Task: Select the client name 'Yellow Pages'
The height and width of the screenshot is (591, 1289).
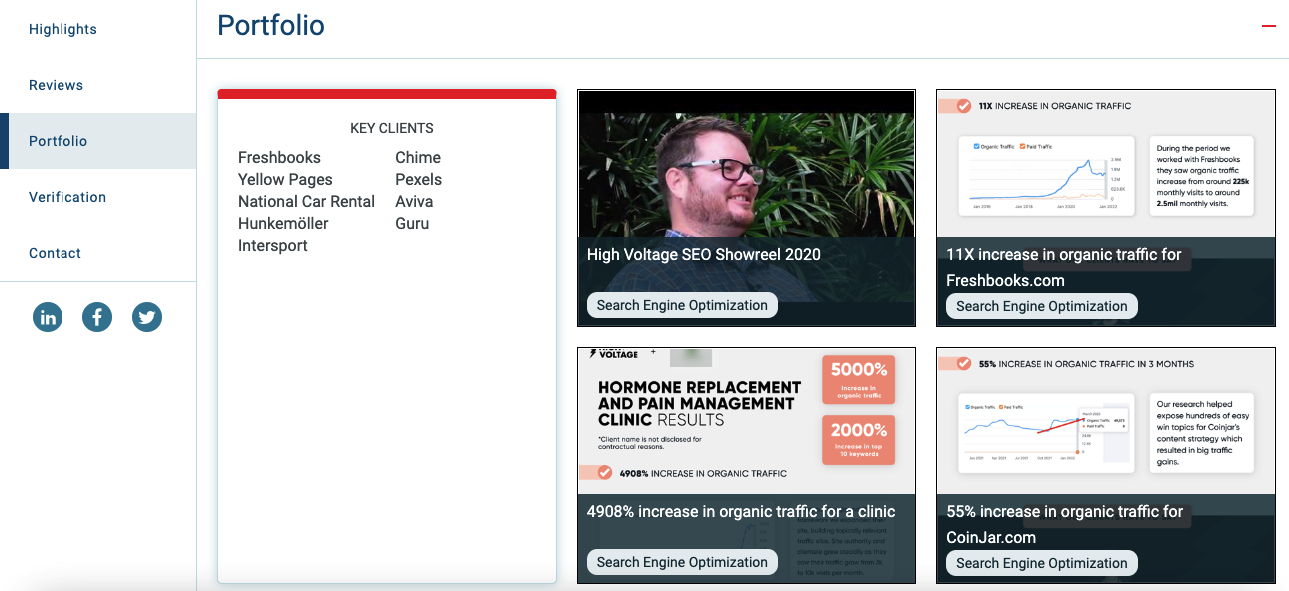Action: point(285,179)
